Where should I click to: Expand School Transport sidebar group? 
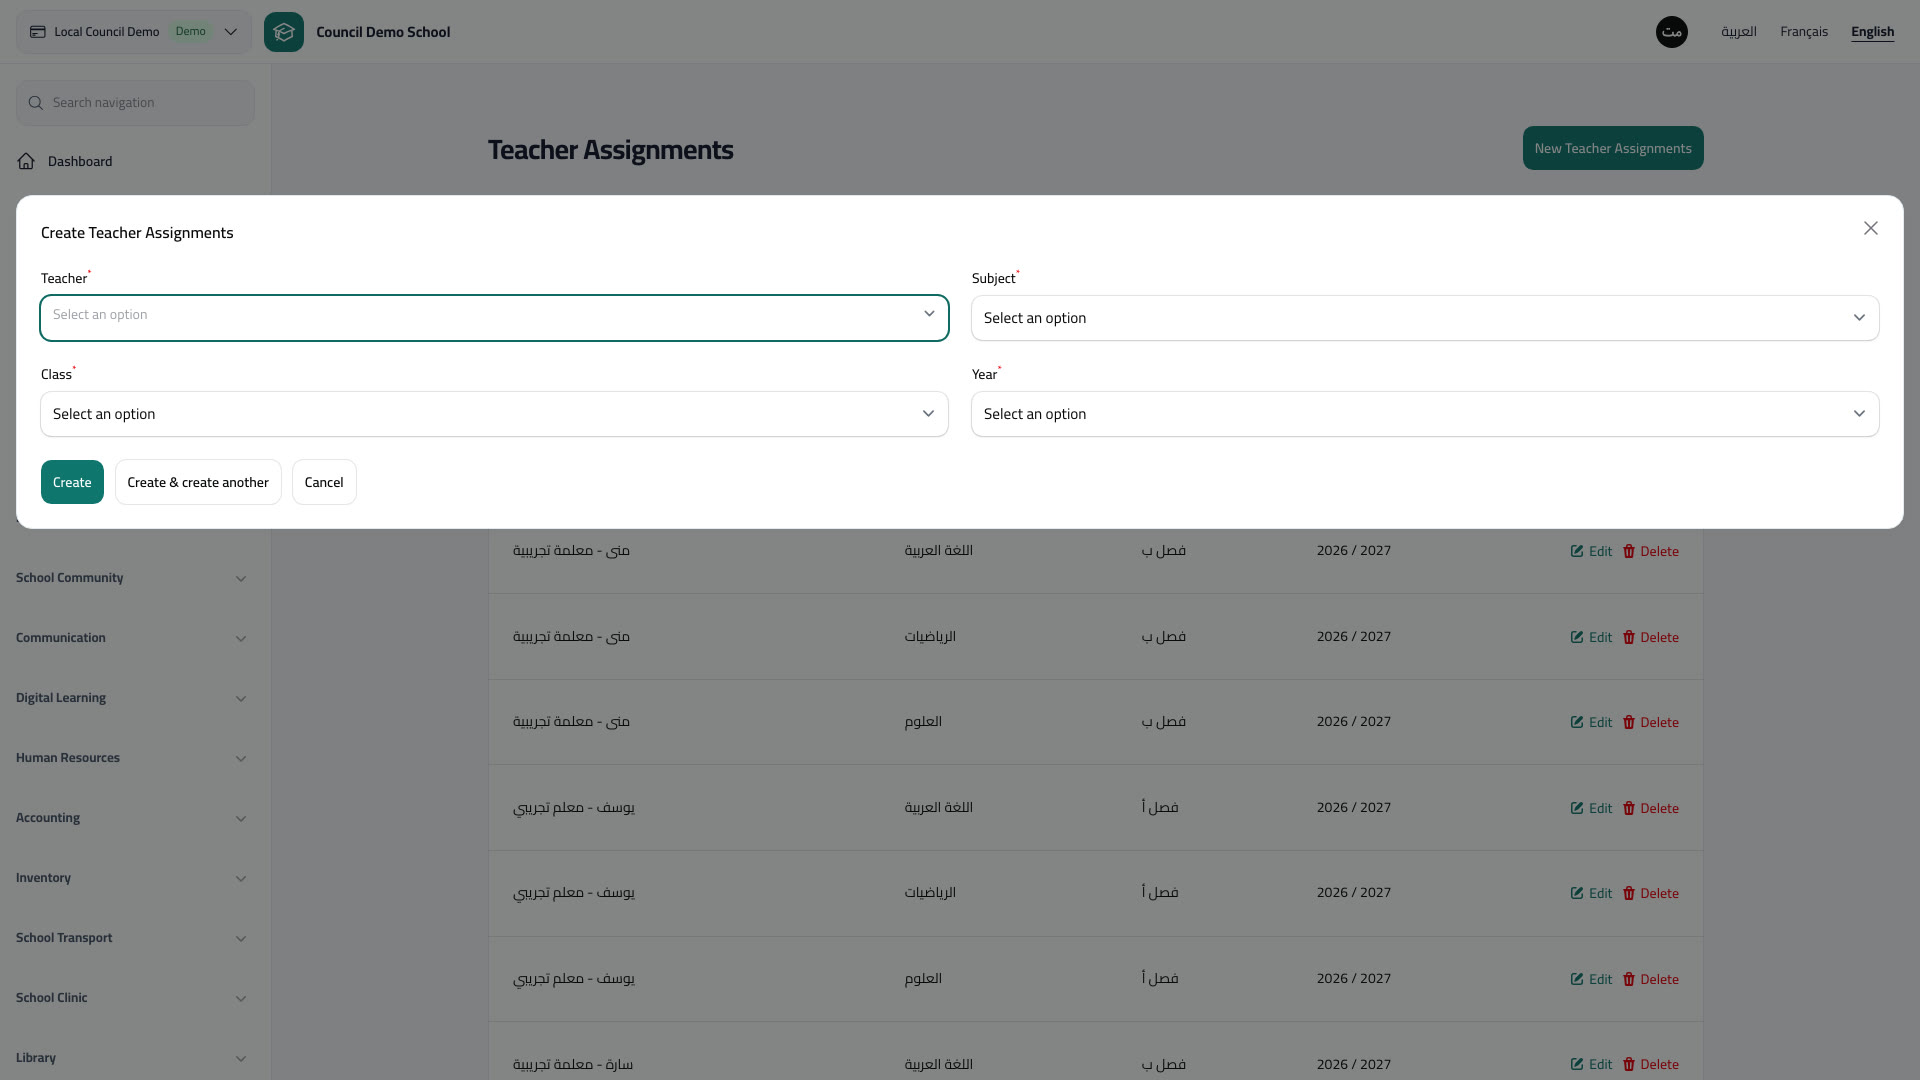pyautogui.click(x=131, y=938)
